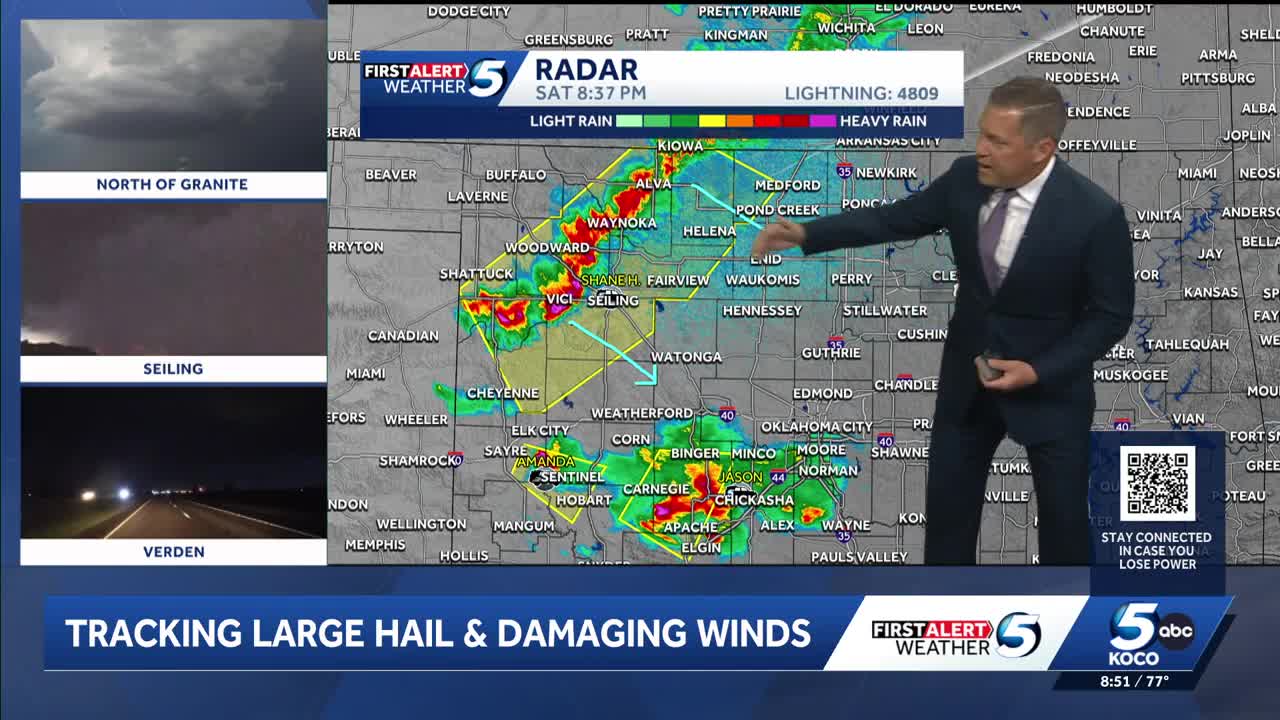Click the RADAR title text
The image size is (1280, 720).
click(586, 69)
